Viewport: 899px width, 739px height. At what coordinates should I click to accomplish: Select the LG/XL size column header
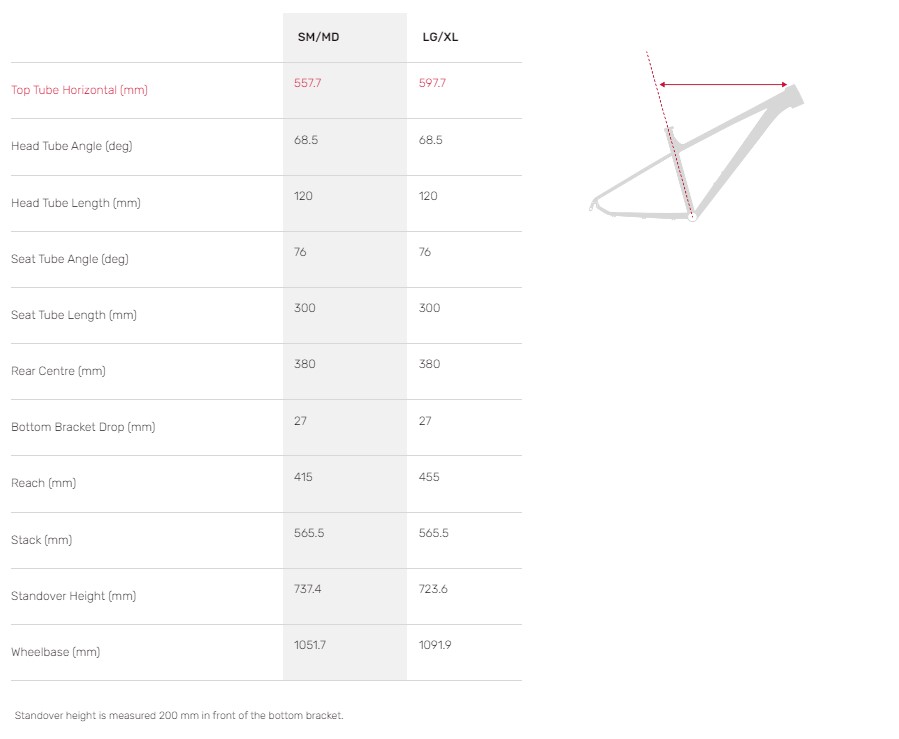pos(440,37)
